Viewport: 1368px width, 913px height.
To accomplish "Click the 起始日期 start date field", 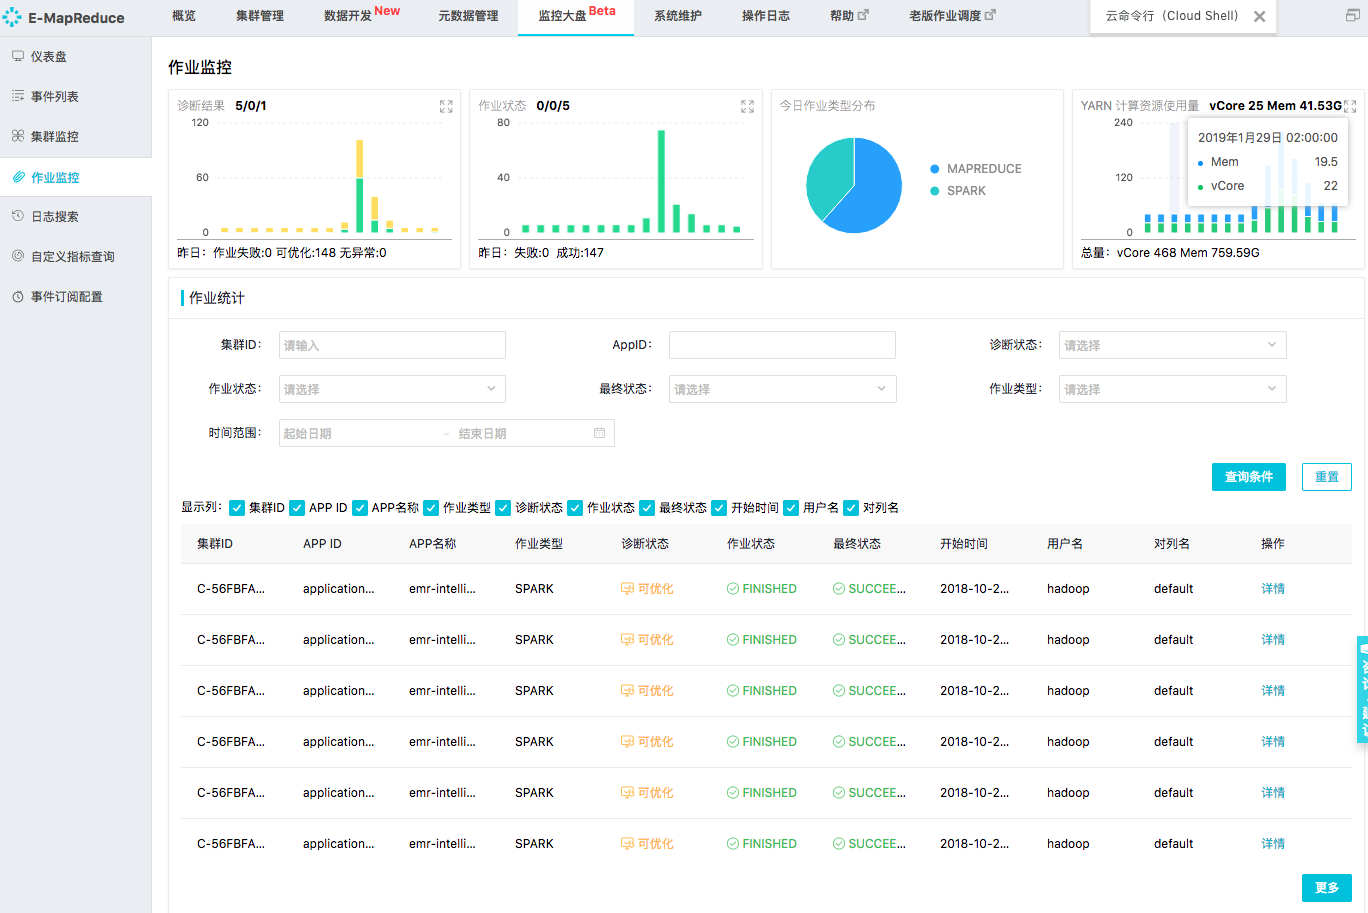I will pos(360,433).
